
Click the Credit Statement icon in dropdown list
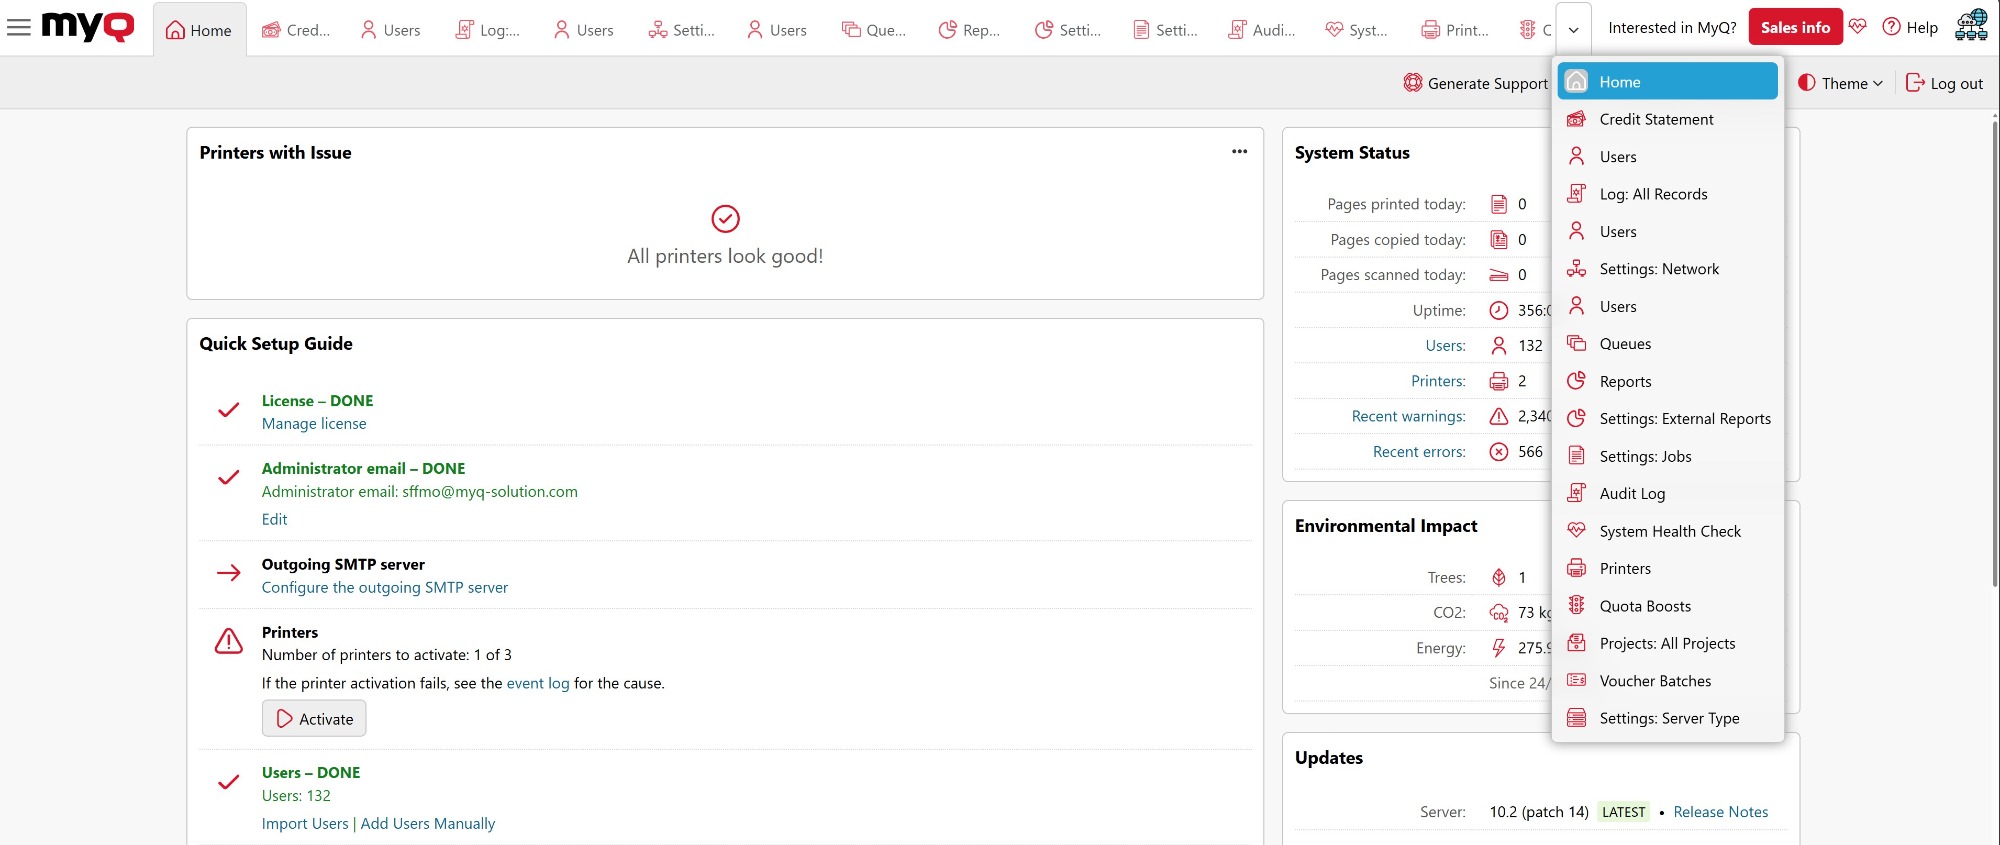tap(1576, 119)
